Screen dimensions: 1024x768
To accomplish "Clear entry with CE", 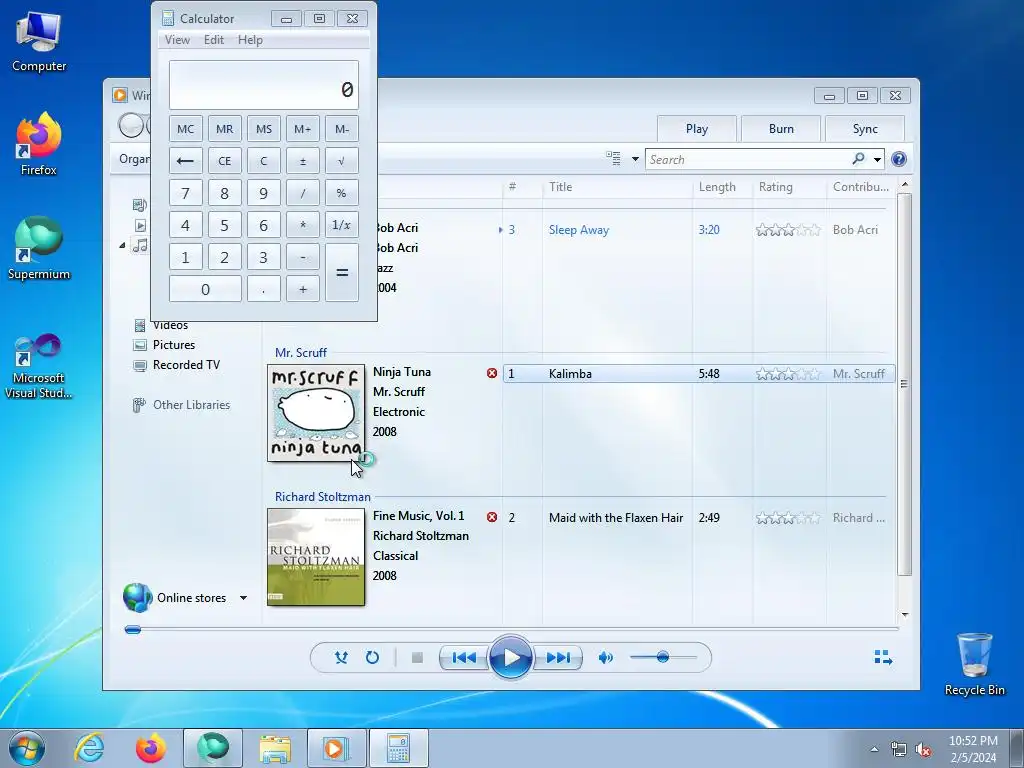I will 225,161.
